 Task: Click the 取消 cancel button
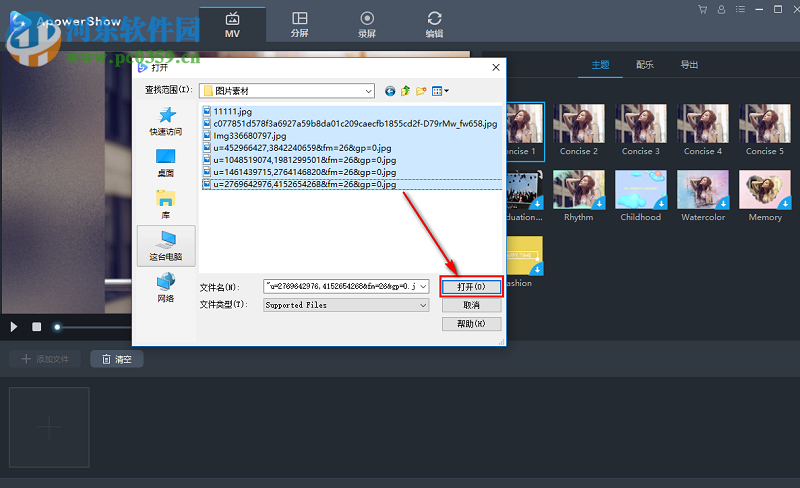pos(471,305)
